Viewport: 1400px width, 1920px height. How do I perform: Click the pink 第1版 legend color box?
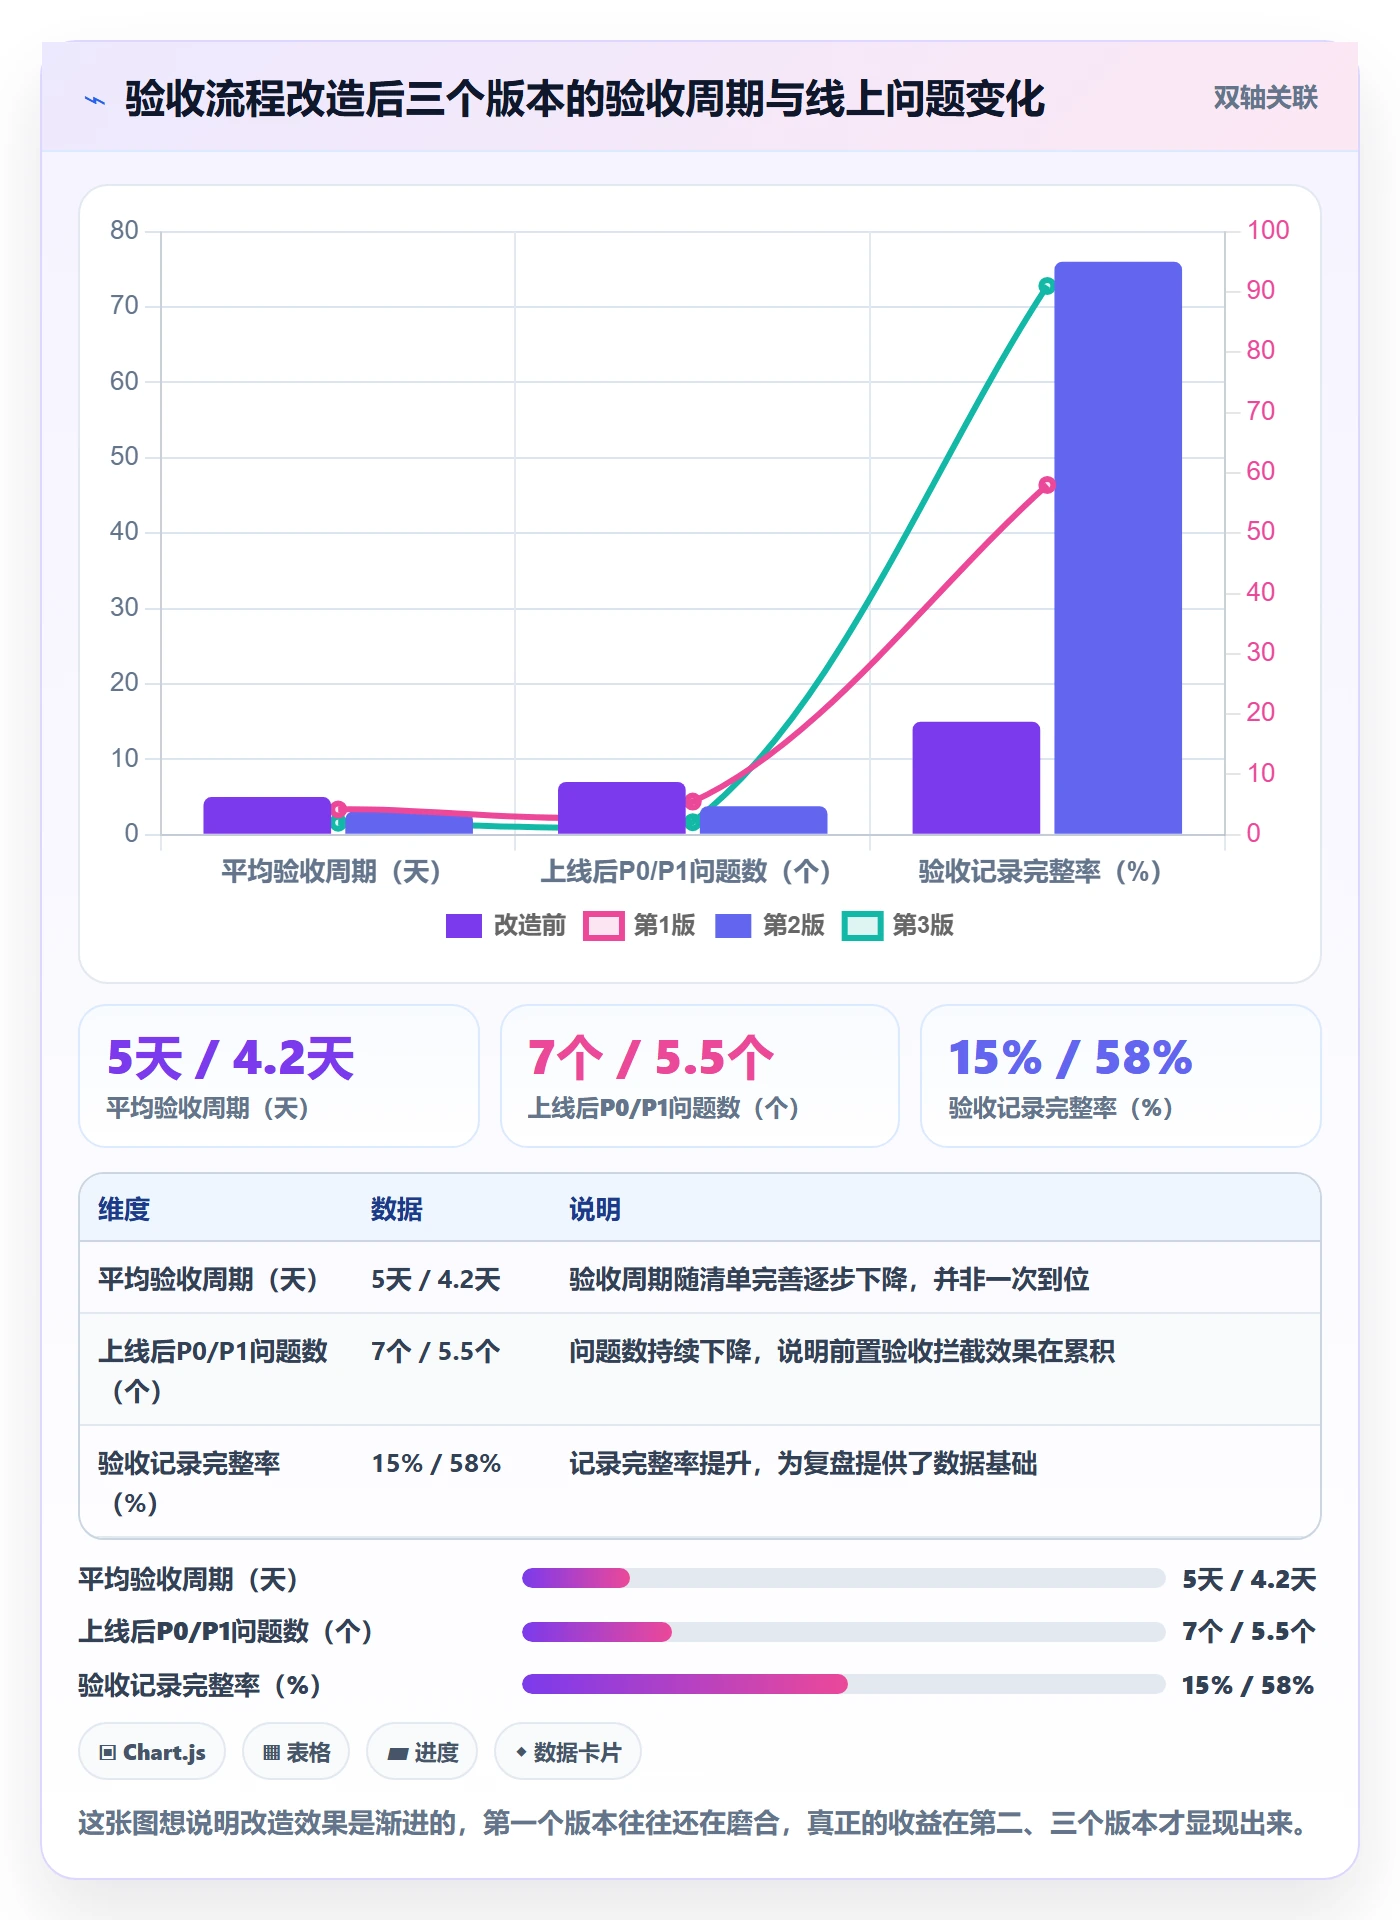pyautogui.click(x=603, y=926)
